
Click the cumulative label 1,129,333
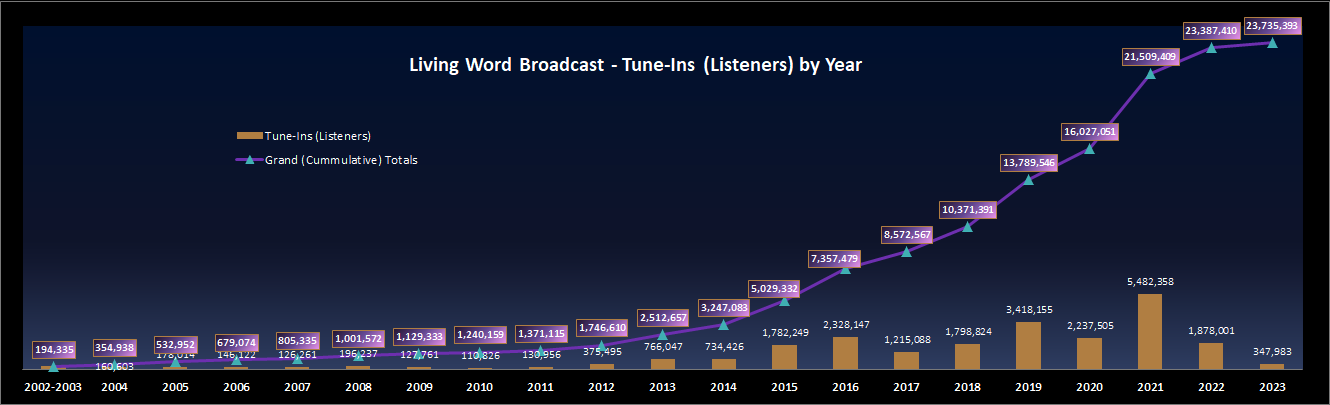tap(418, 337)
